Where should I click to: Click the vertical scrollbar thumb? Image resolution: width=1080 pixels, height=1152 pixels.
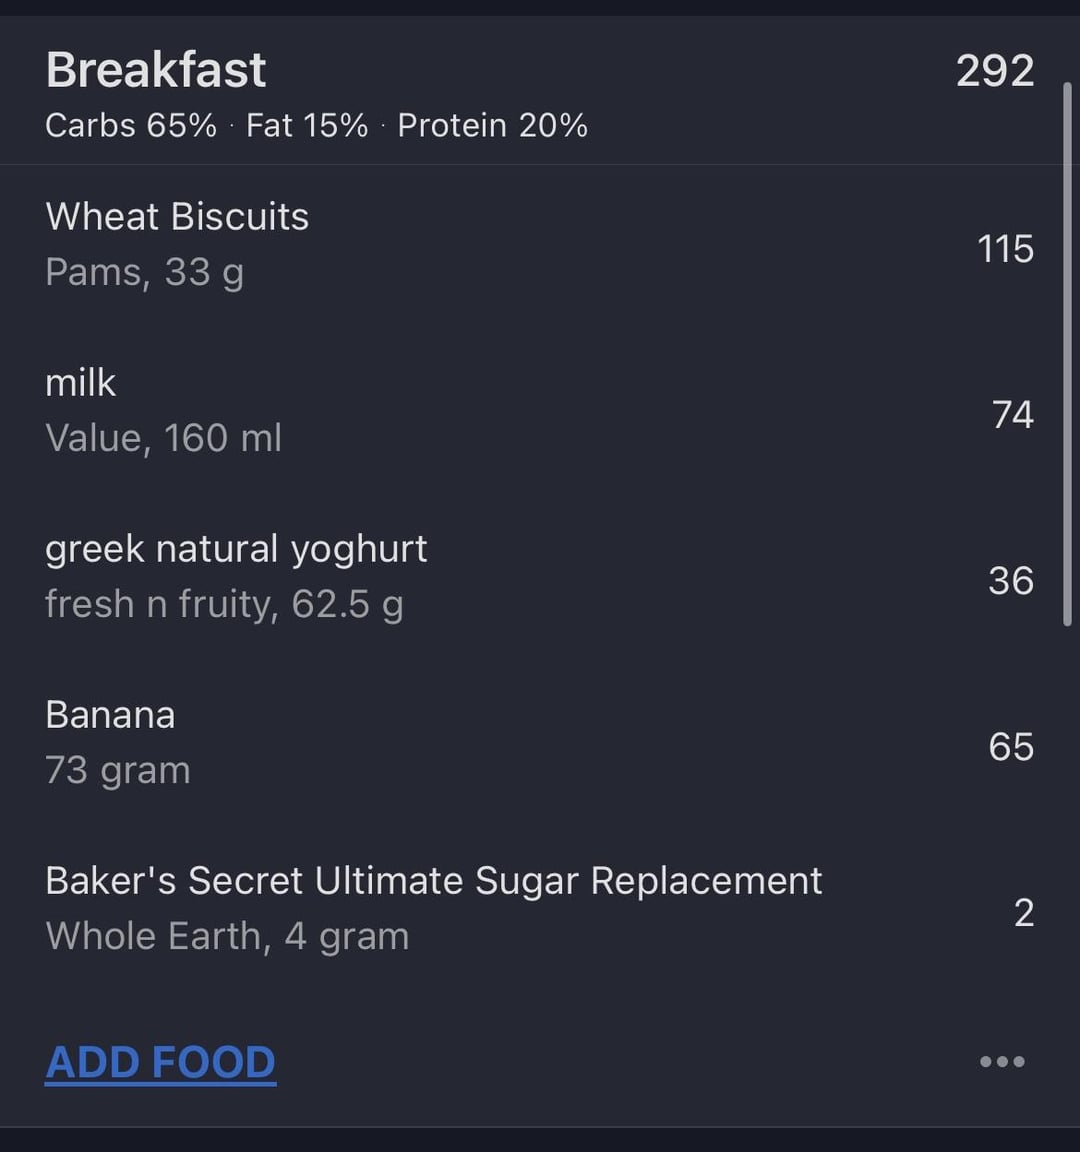1068,354
